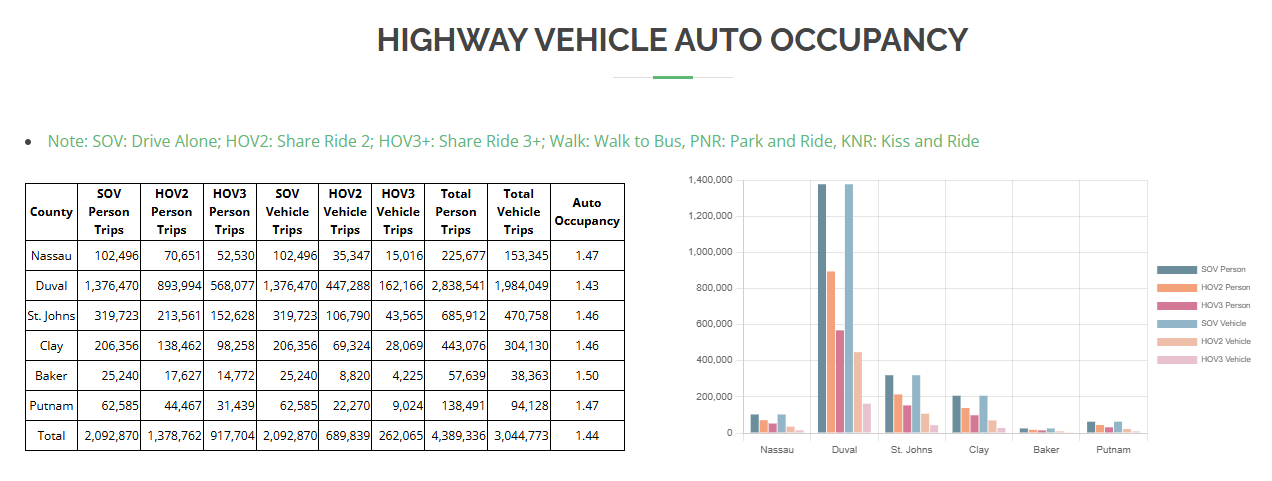Image resolution: width=1272 pixels, height=481 pixels.
Task: Click the Nassau label on chart x-axis
Action: (x=777, y=450)
